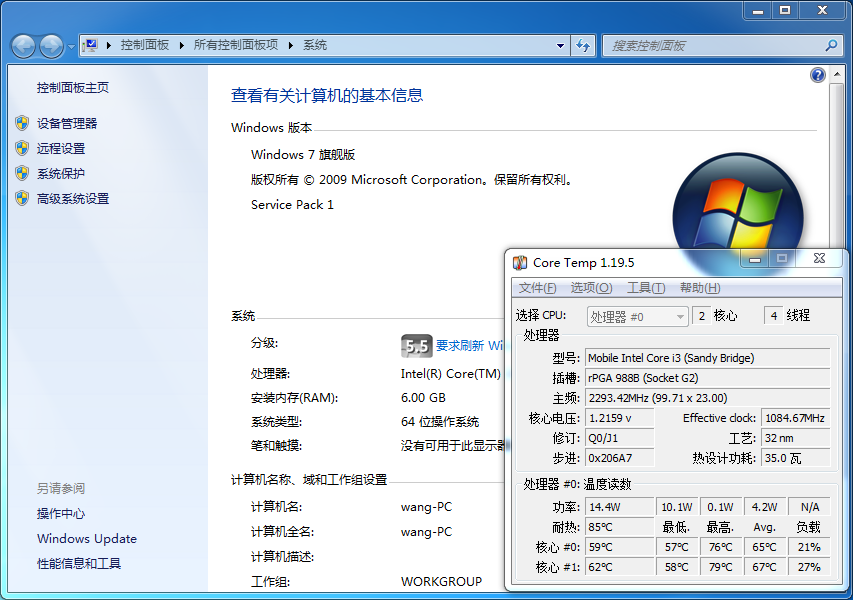Open the 文件(F) menu in Core Temp

(x=537, y=288)
